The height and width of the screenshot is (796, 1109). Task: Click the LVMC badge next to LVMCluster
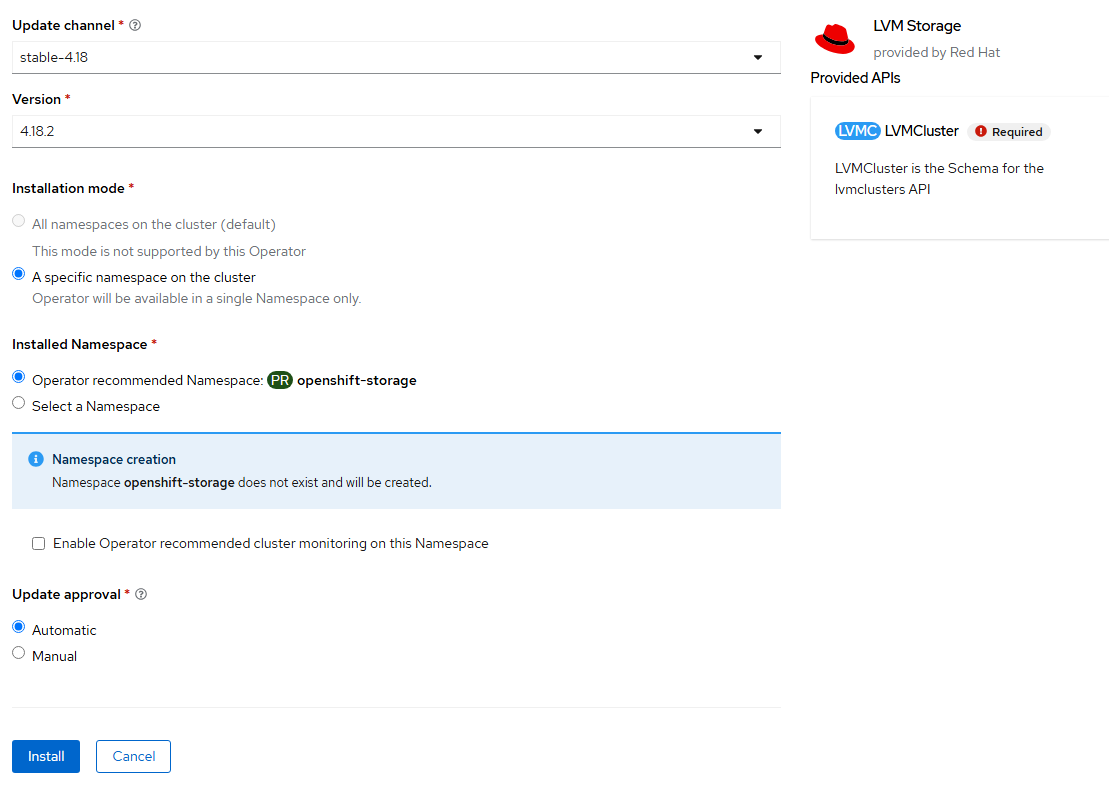pos(857,130)
